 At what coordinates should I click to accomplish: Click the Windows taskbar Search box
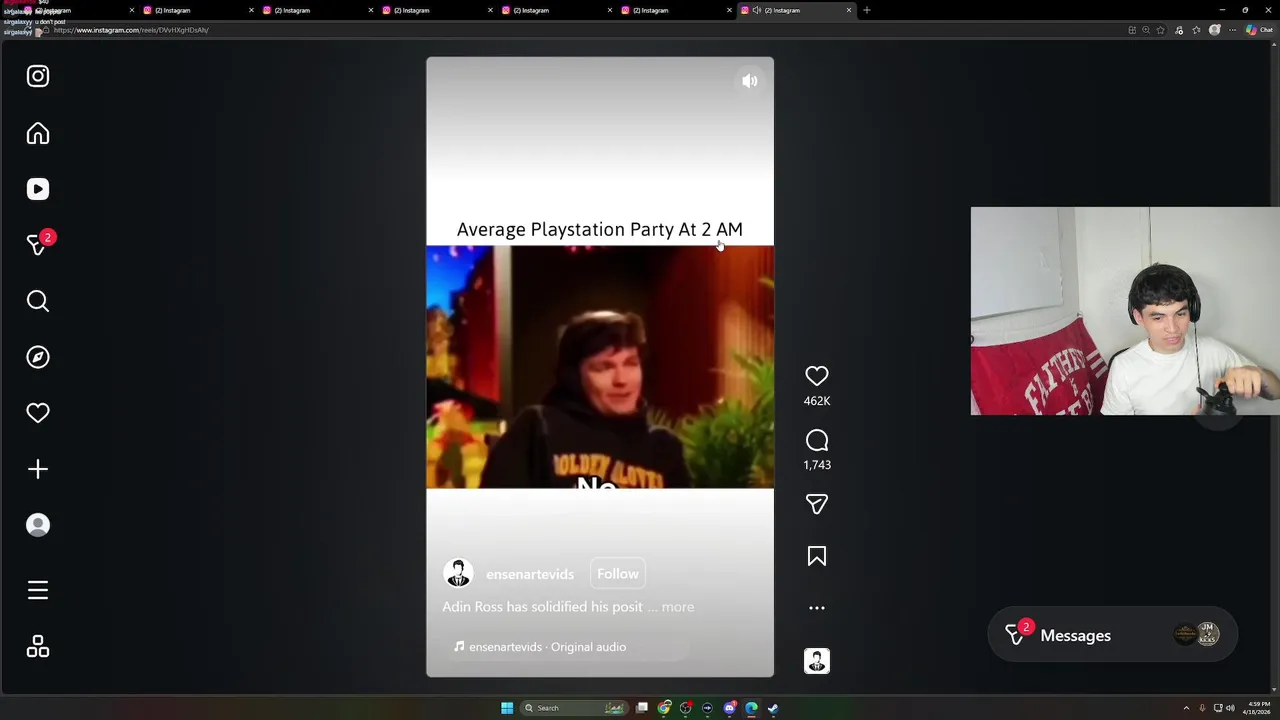point(574,708)
